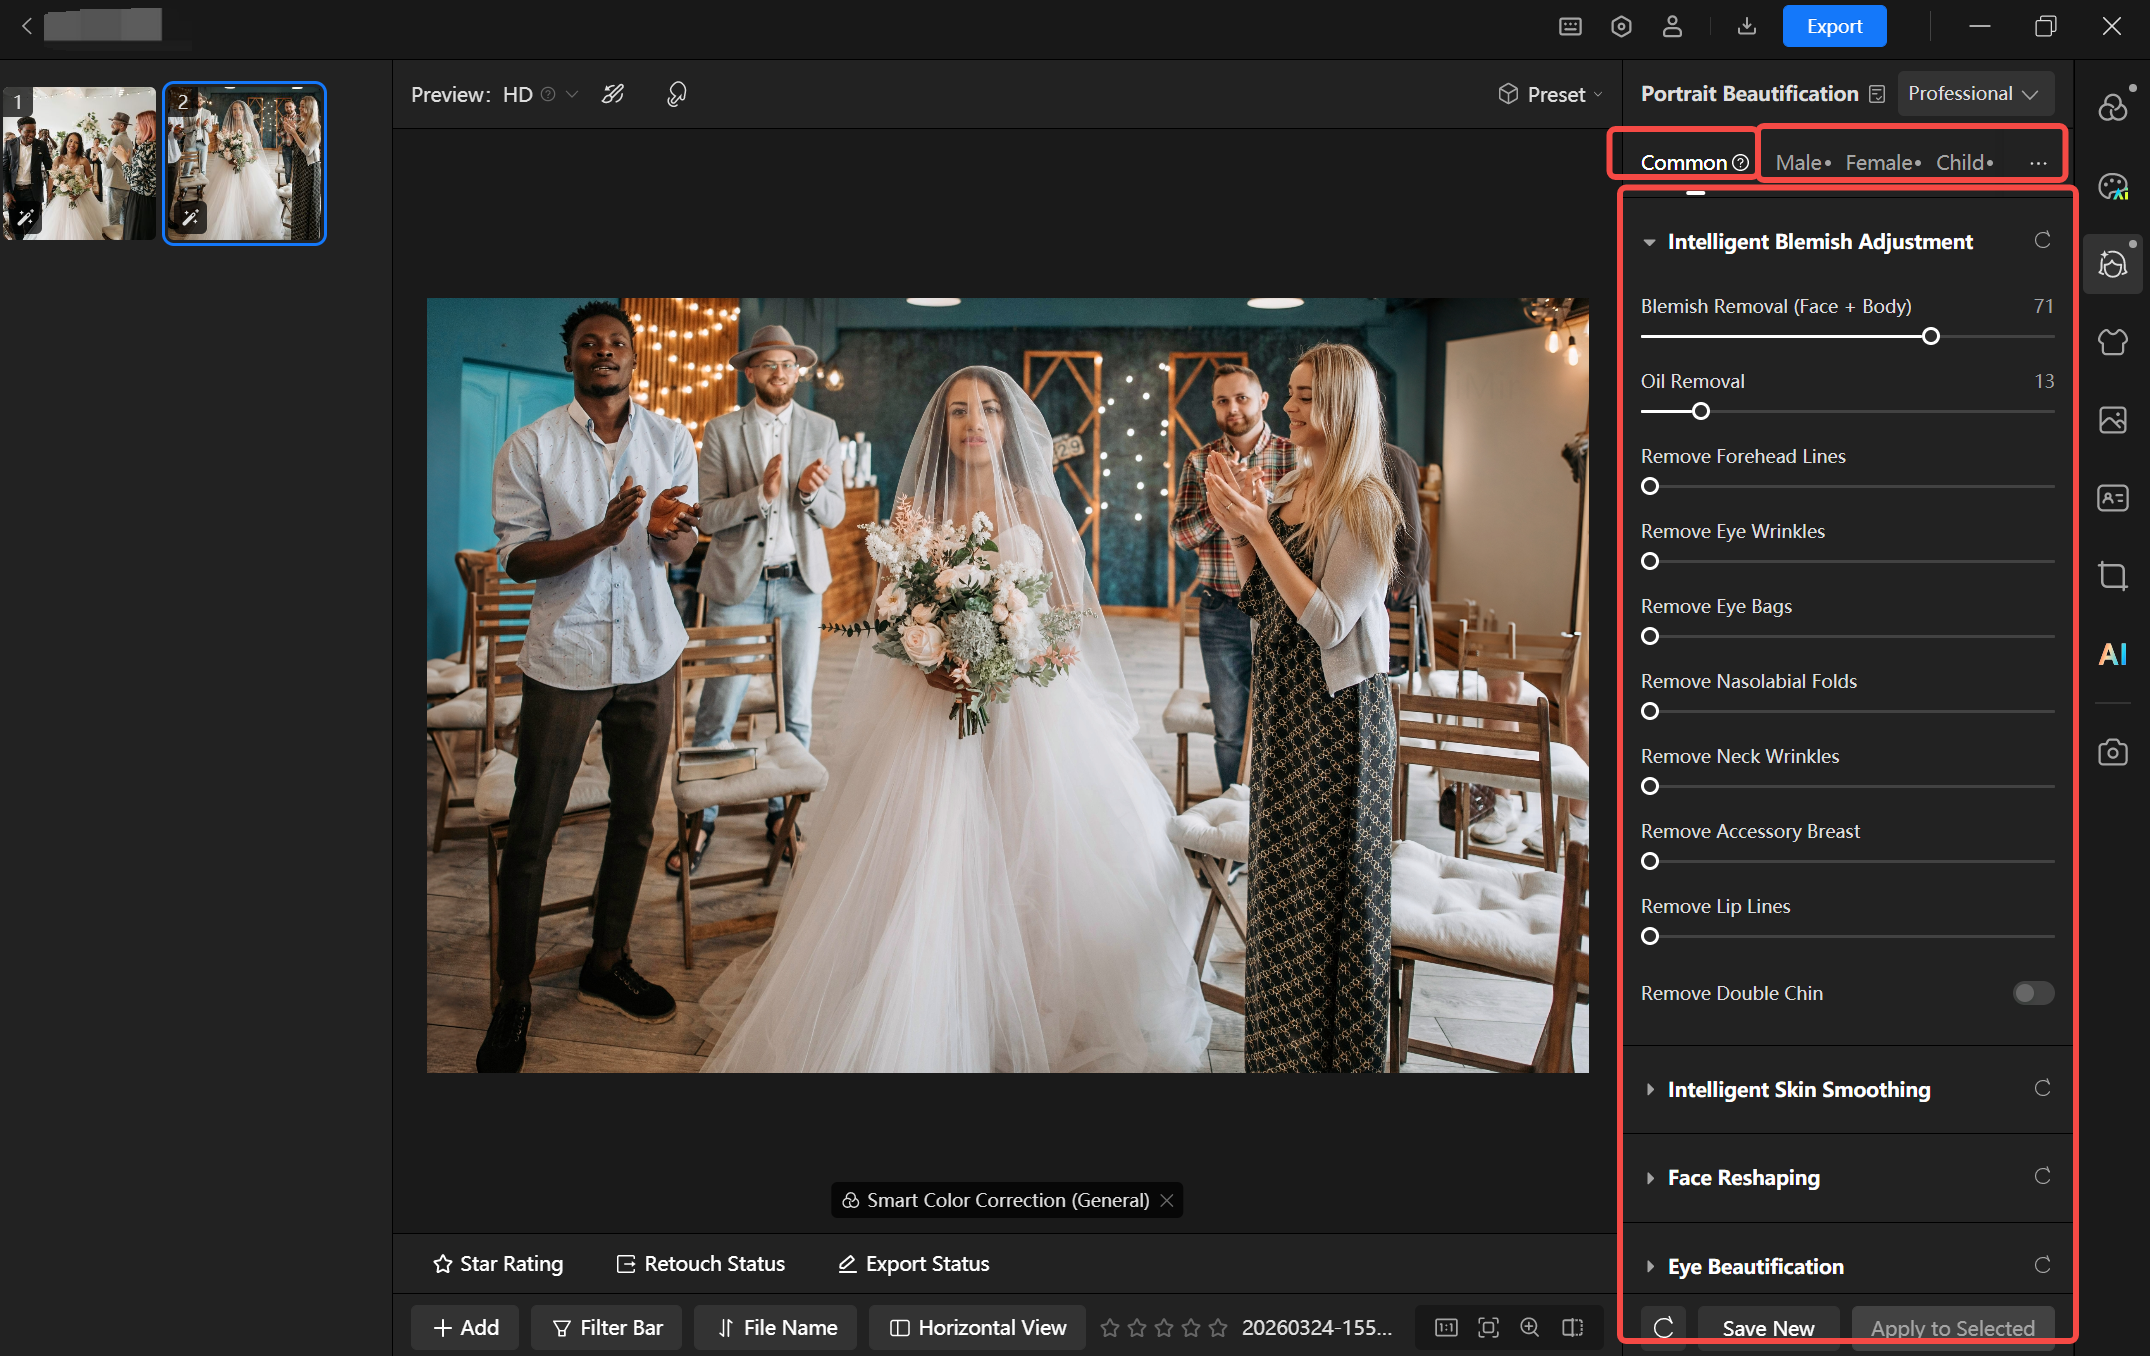Screen dimensions: 2150x1356
Task: Click the Save New button
Action: [x=1768, y=1328]
